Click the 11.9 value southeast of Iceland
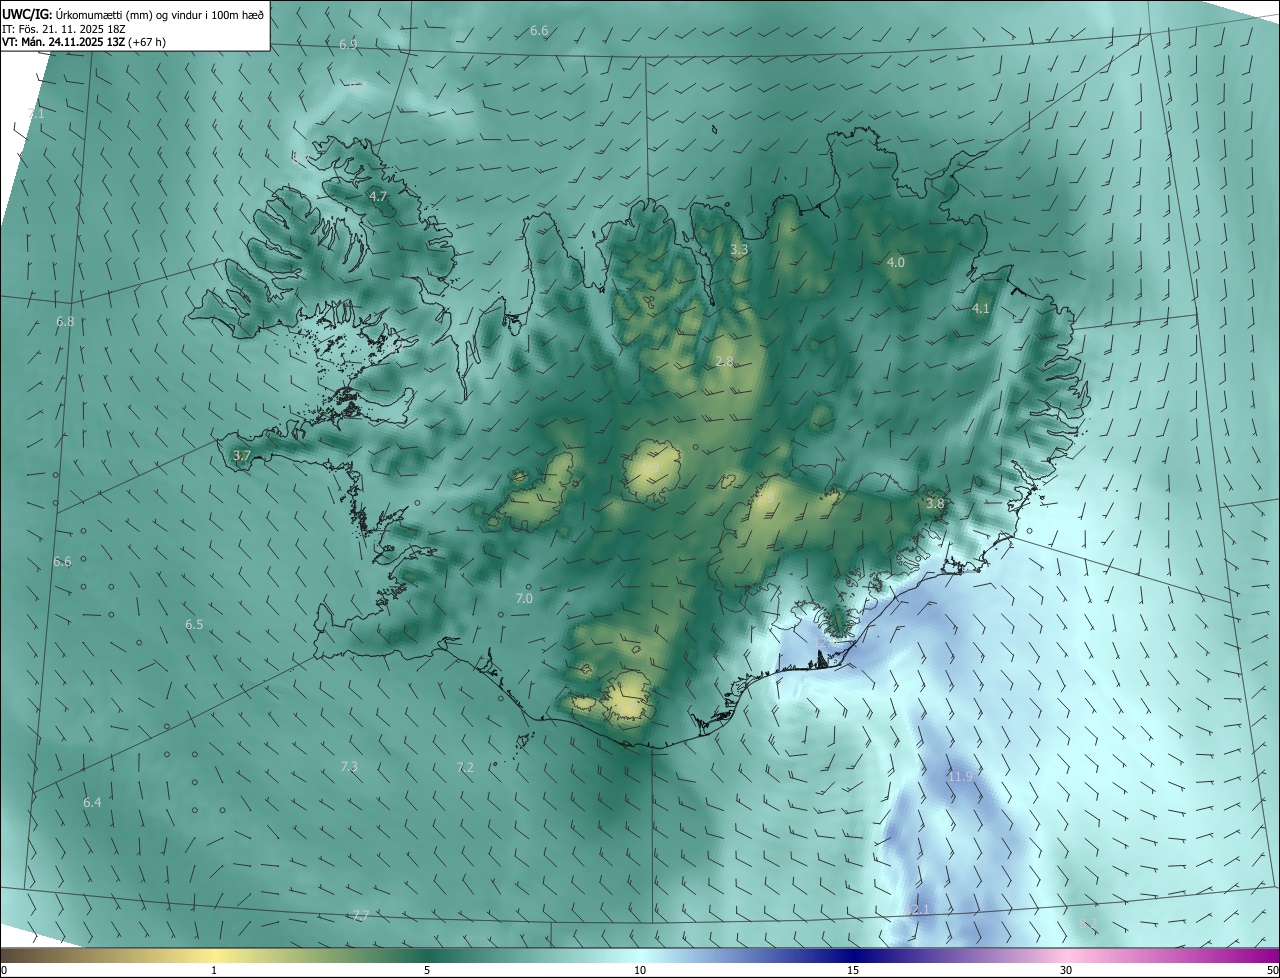 (960, 776)
